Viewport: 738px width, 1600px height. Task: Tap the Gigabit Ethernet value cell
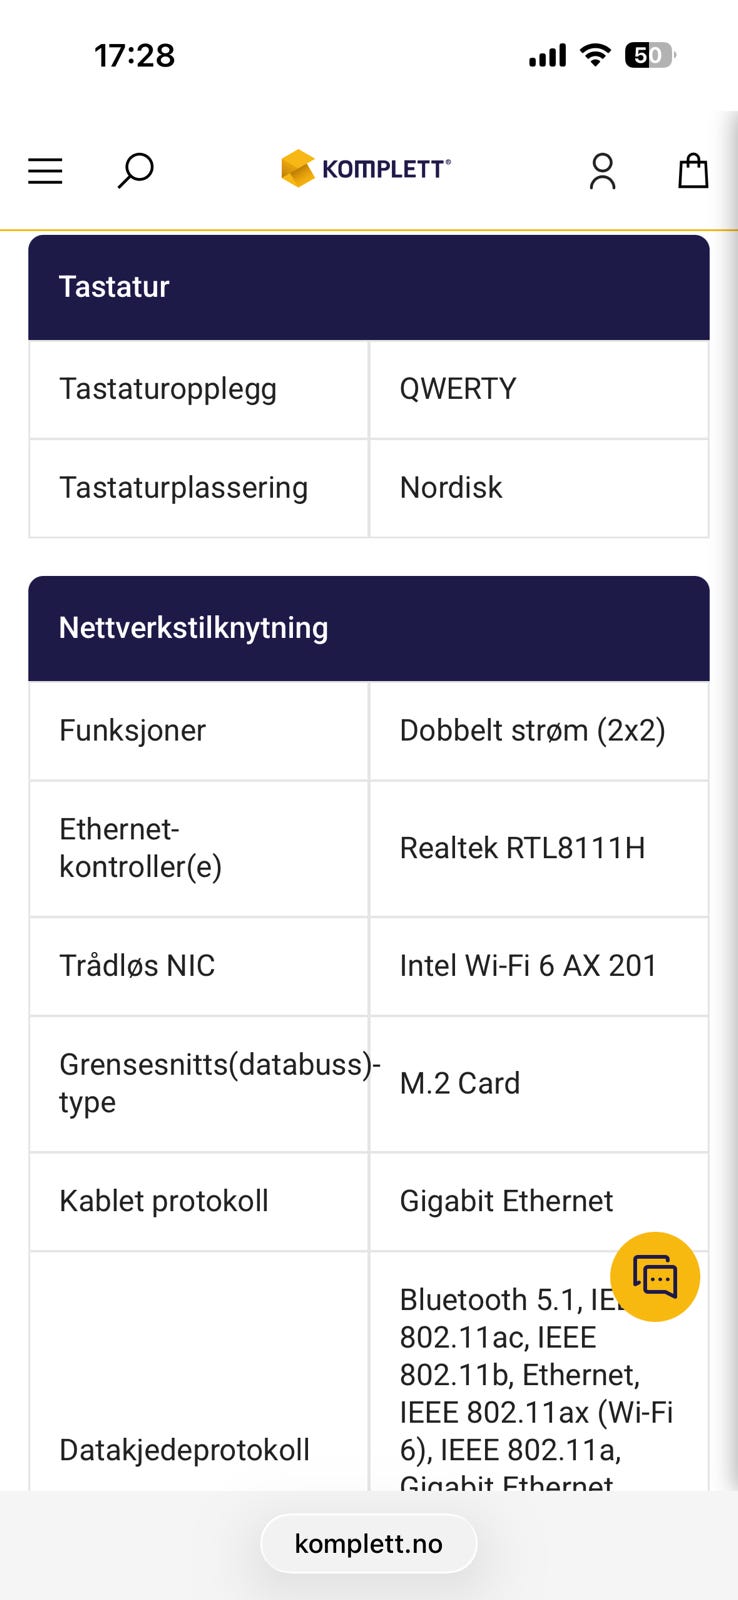(506, 1201)
